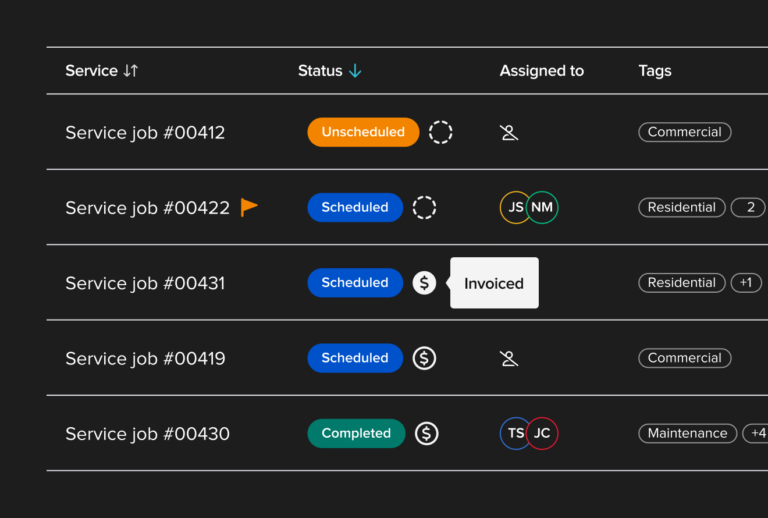768x518 pixels.
Task: Select the NM assignee avatar
Action: pyautogui.click(x=542, y=208)
